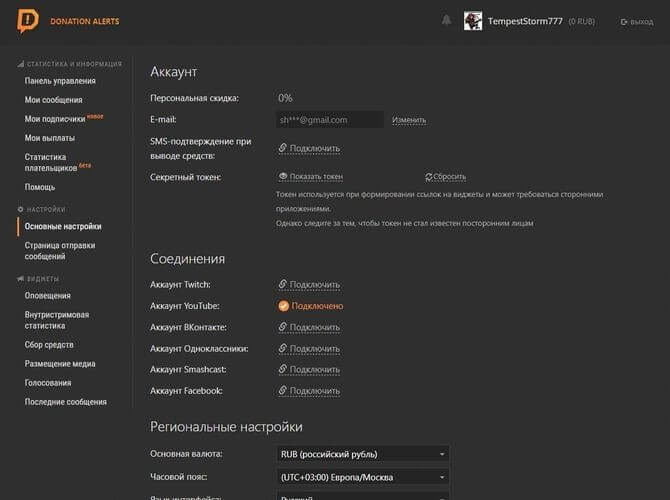This screenshot has width=670, height=500.
Task: Click the выход logout link
Action: 641,22
